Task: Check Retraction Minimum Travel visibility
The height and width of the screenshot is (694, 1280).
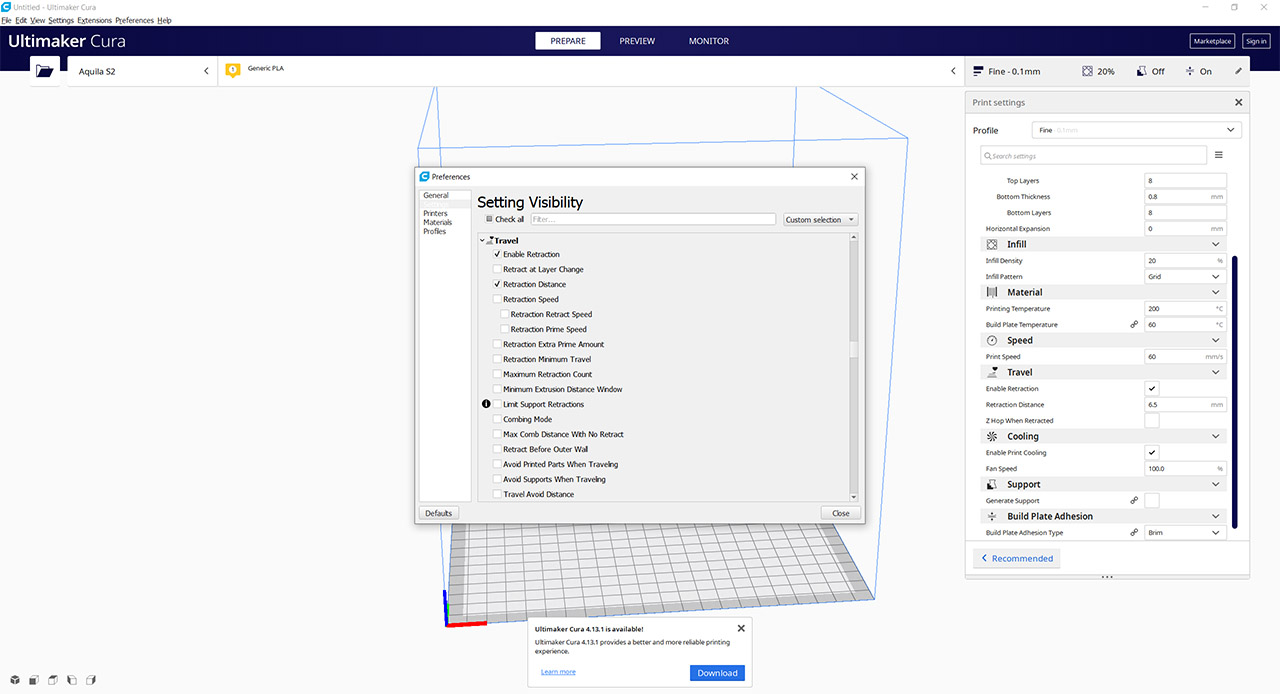Action: [x=497, y=359]
